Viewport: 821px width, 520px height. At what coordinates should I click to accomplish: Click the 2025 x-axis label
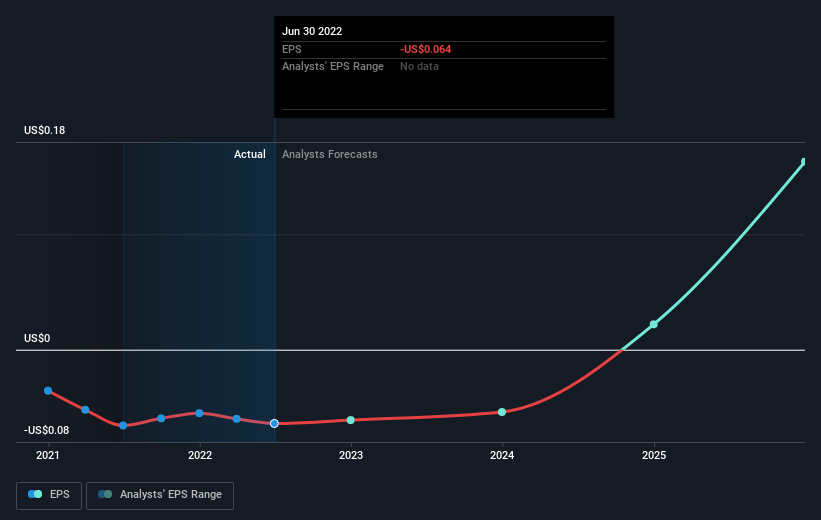pos(654,455)
